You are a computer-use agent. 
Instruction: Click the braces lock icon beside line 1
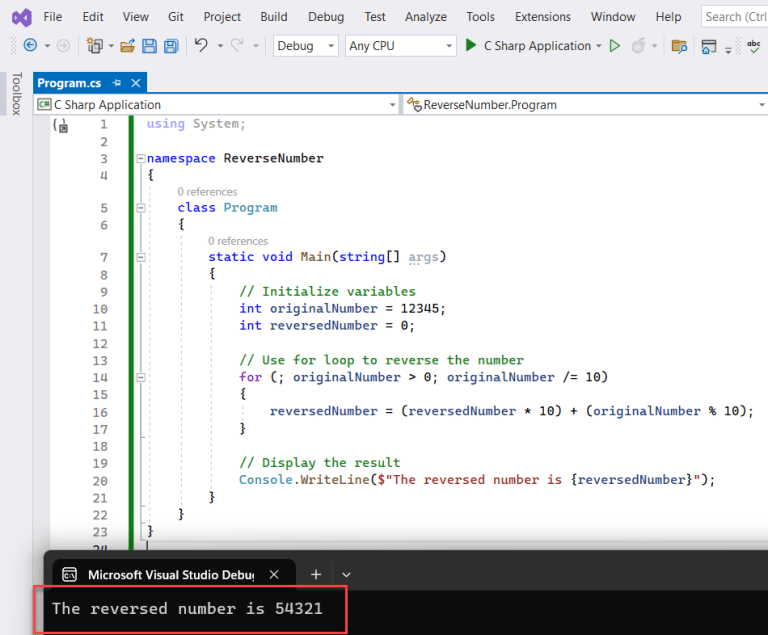click(x=60, y=125)
